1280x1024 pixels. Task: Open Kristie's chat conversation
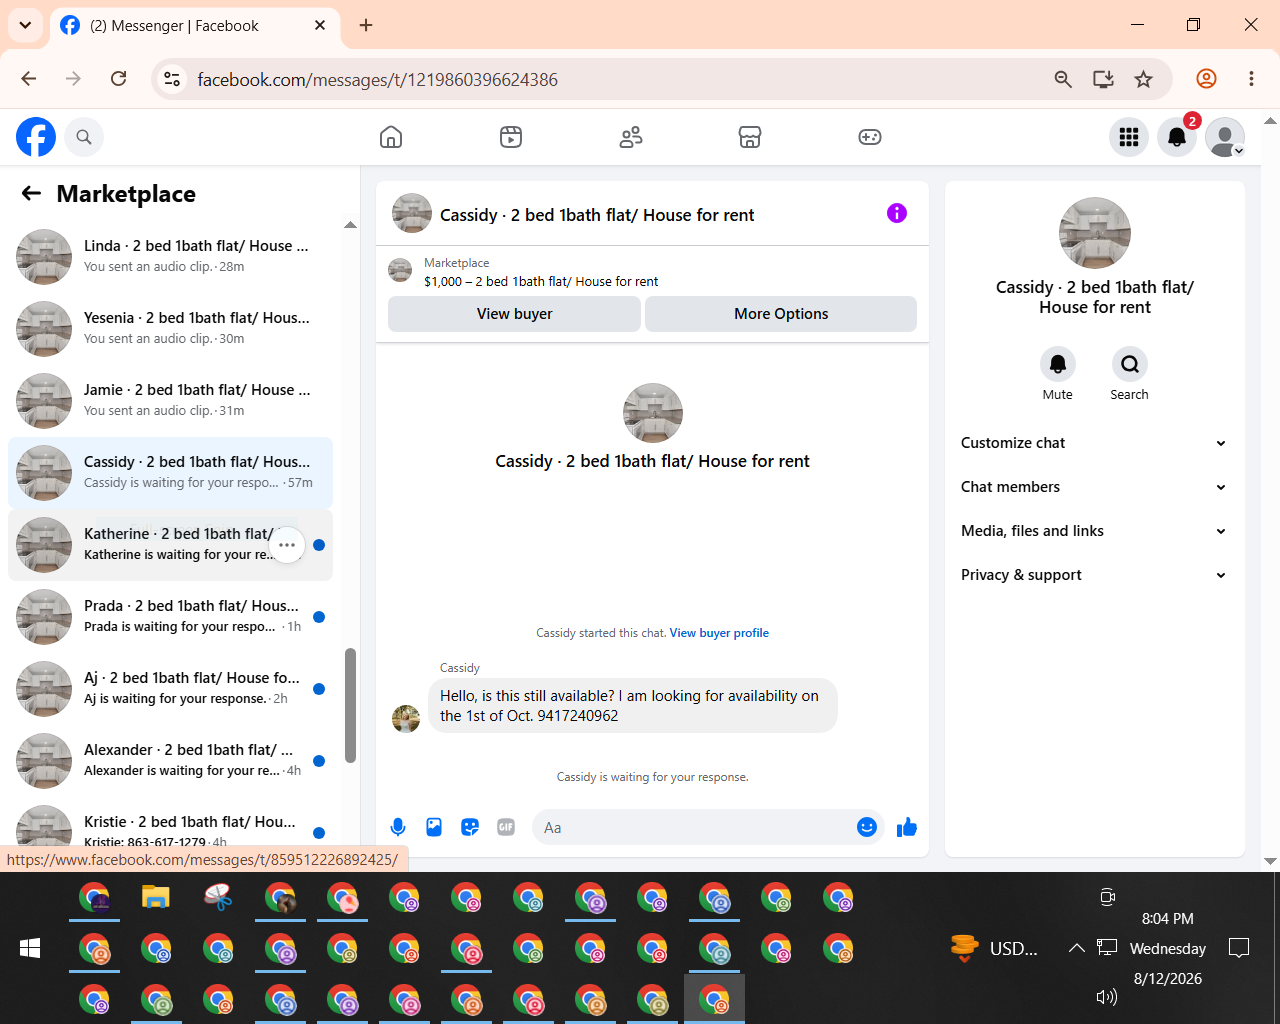170,823
